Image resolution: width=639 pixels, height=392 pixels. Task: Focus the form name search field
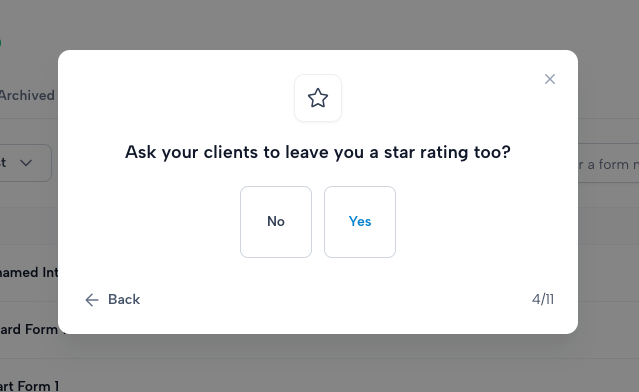click(x=608, y=163)
